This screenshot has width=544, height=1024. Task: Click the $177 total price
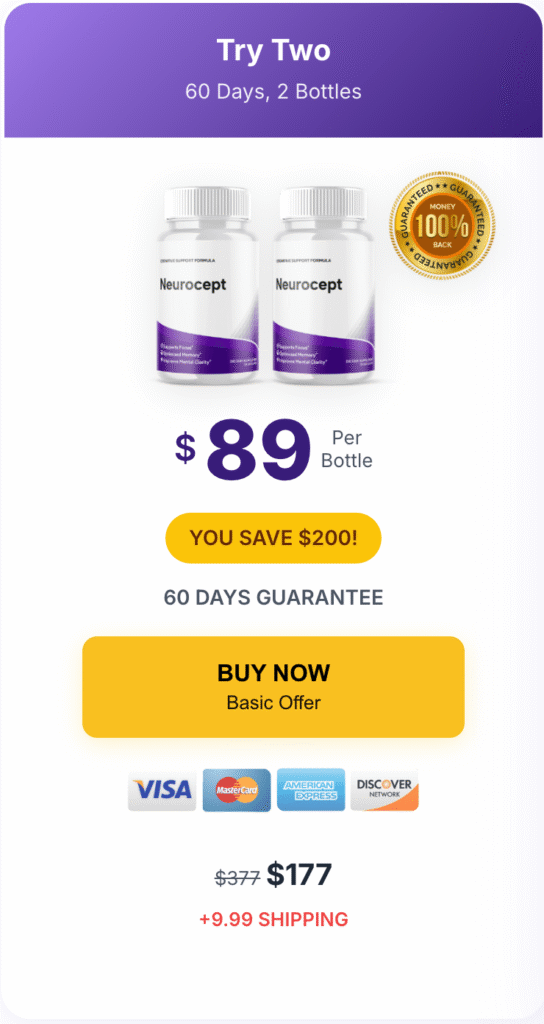[x=299, y=875]
